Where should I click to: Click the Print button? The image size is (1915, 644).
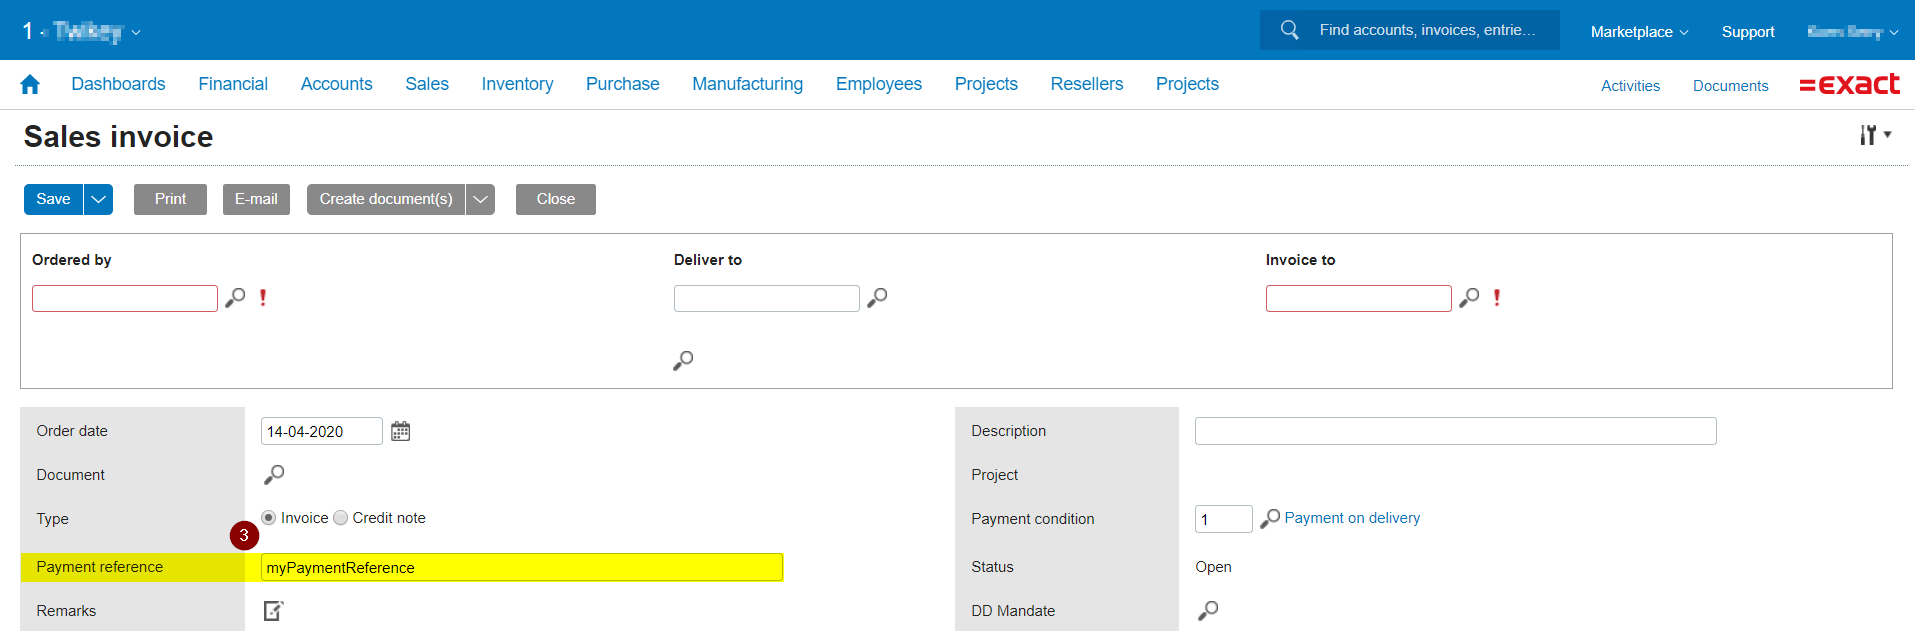[x=170, y=199]
